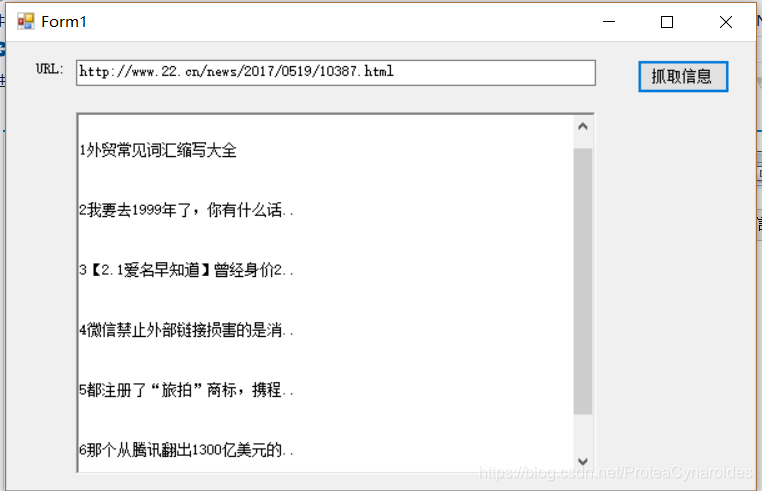Maximize the Form1 window

pyautogui.click(x=667, y=22)
